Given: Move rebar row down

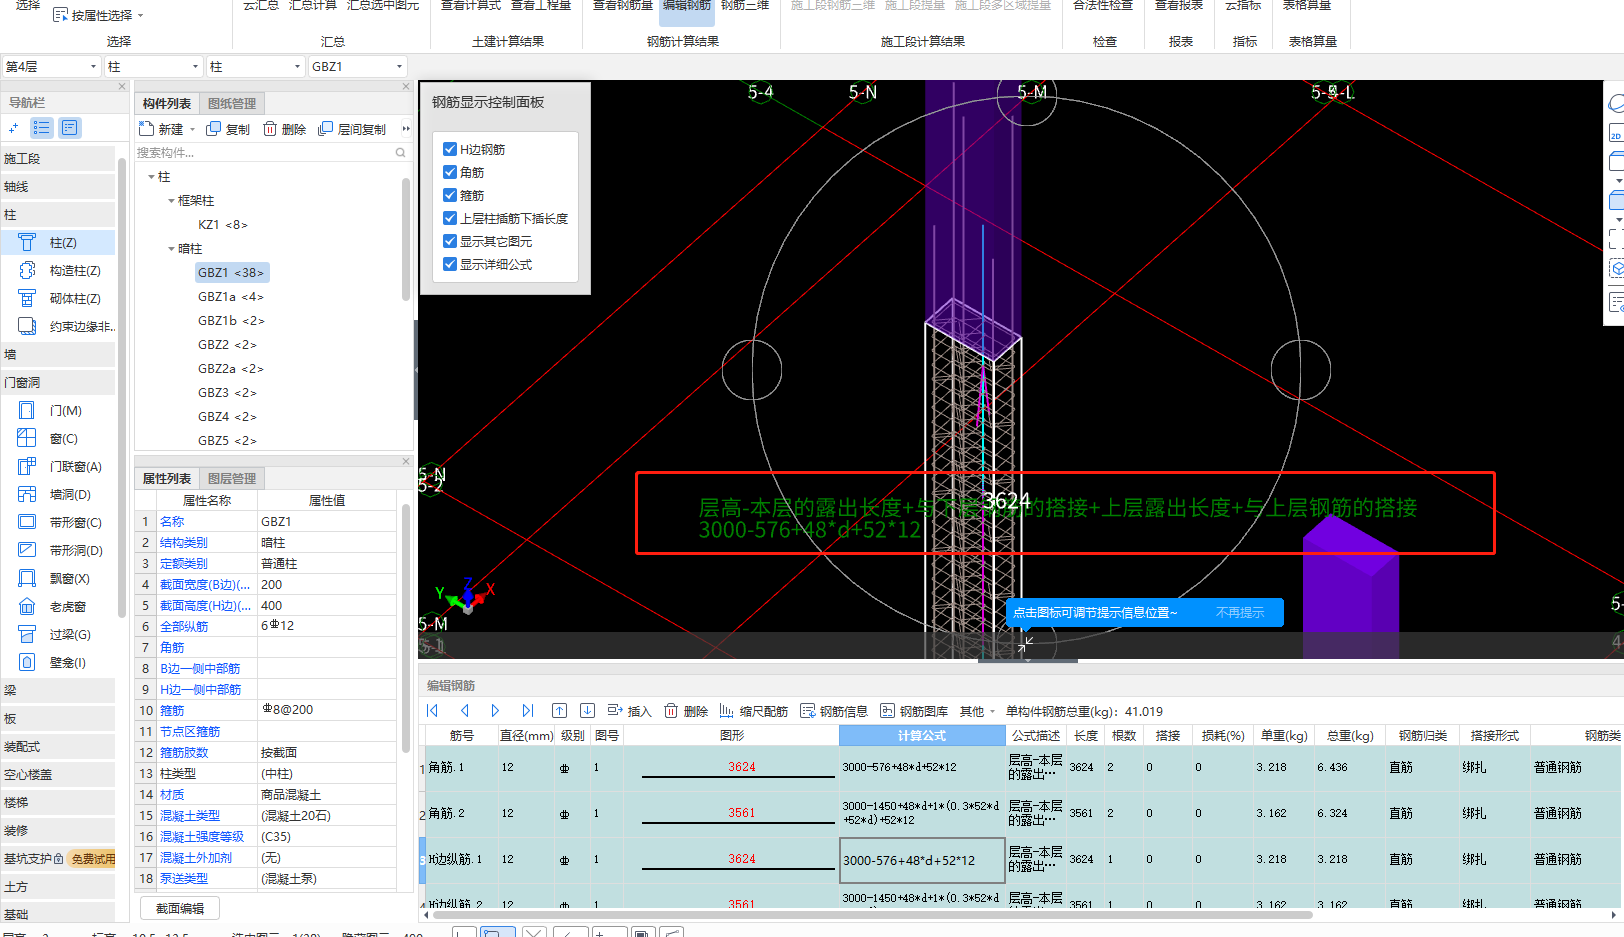Looking at the screenshot, I should tap(588, 711).
